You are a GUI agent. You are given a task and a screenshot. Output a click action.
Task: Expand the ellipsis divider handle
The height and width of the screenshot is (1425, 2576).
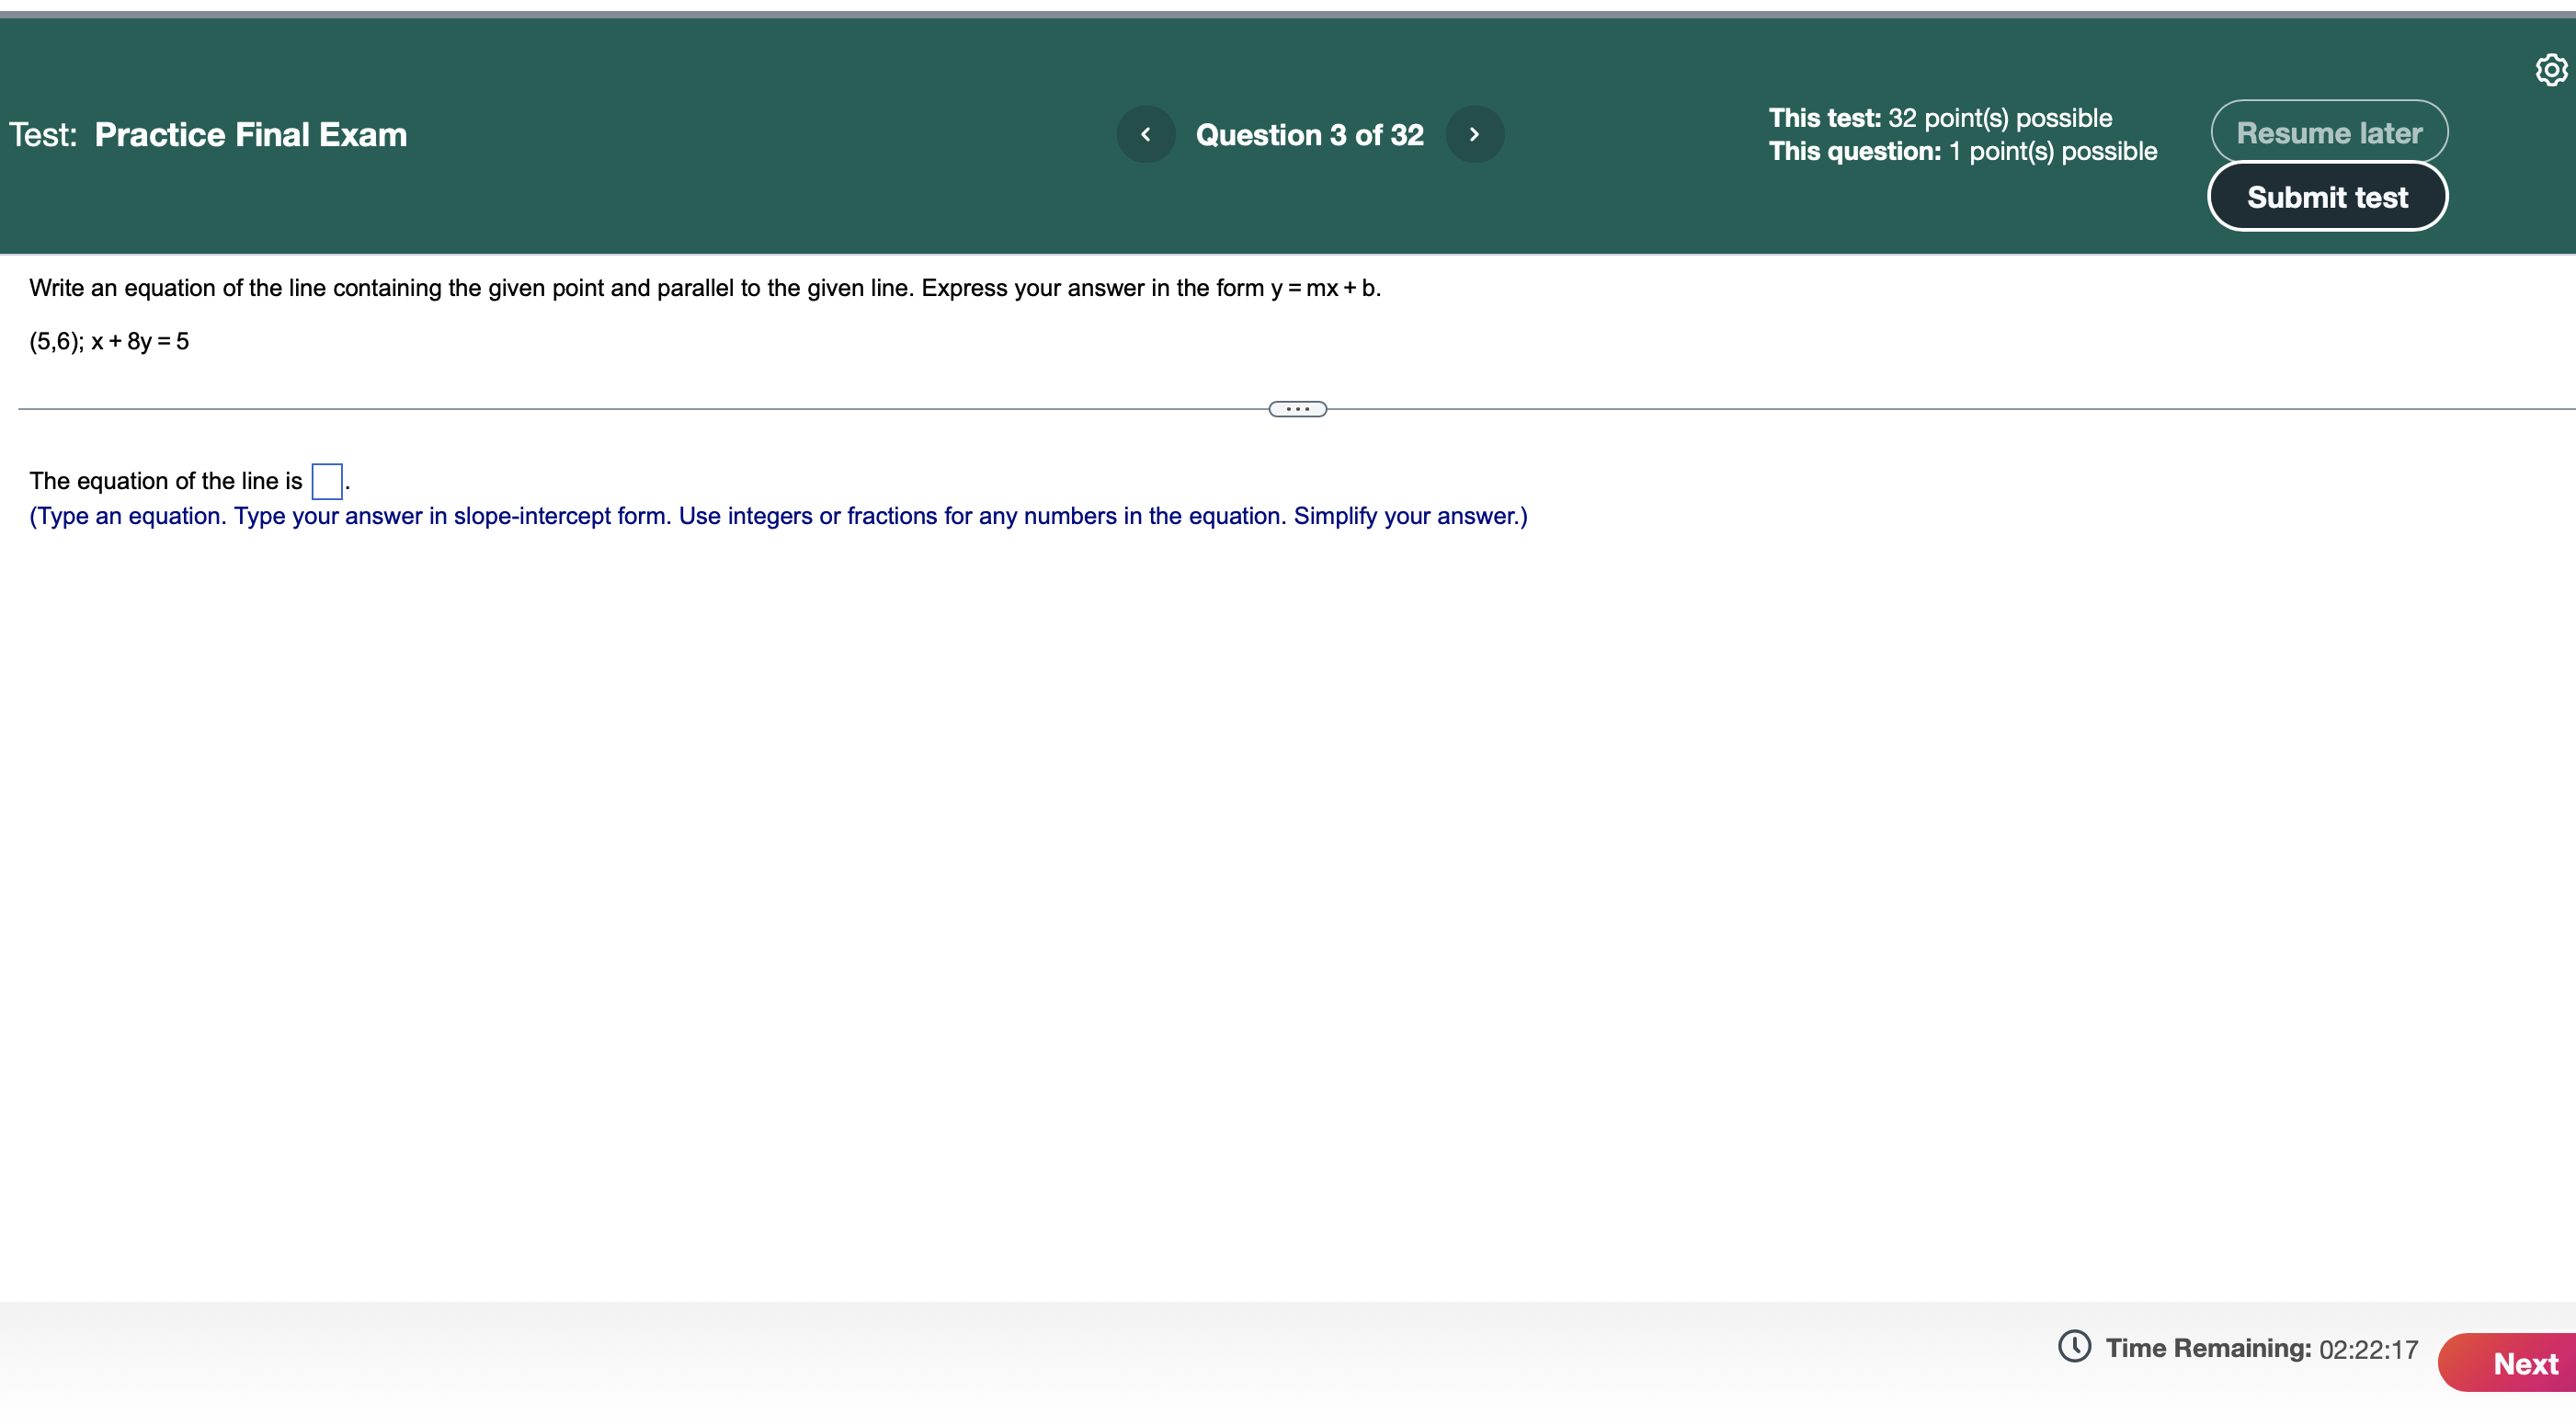point(1297,409)
